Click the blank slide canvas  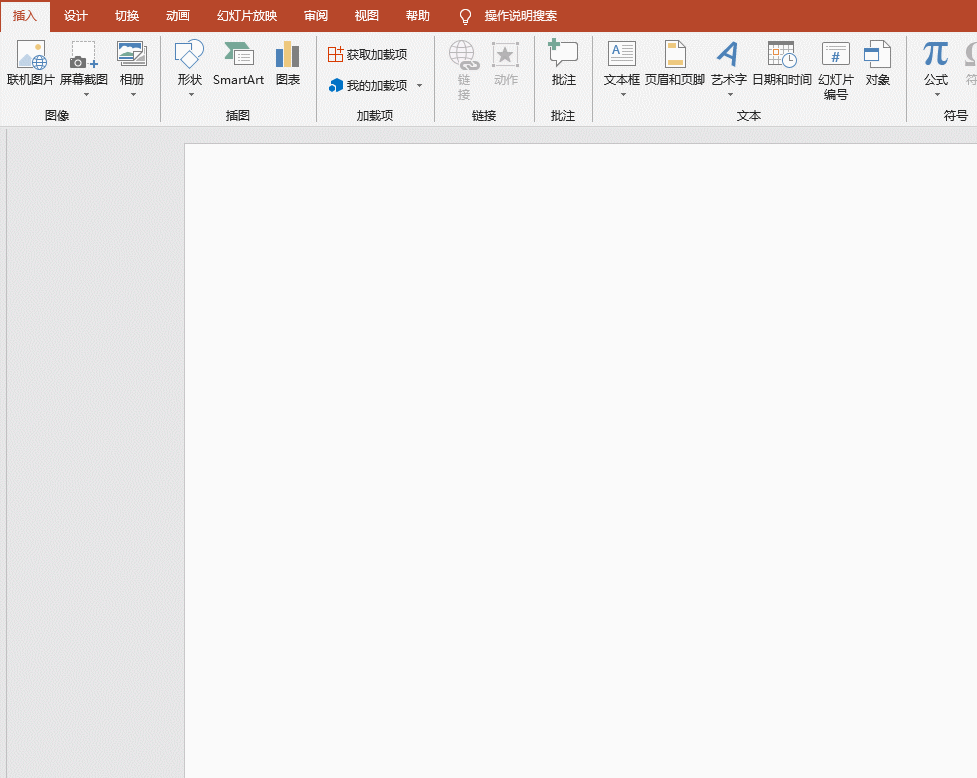(x=580, y=460)
